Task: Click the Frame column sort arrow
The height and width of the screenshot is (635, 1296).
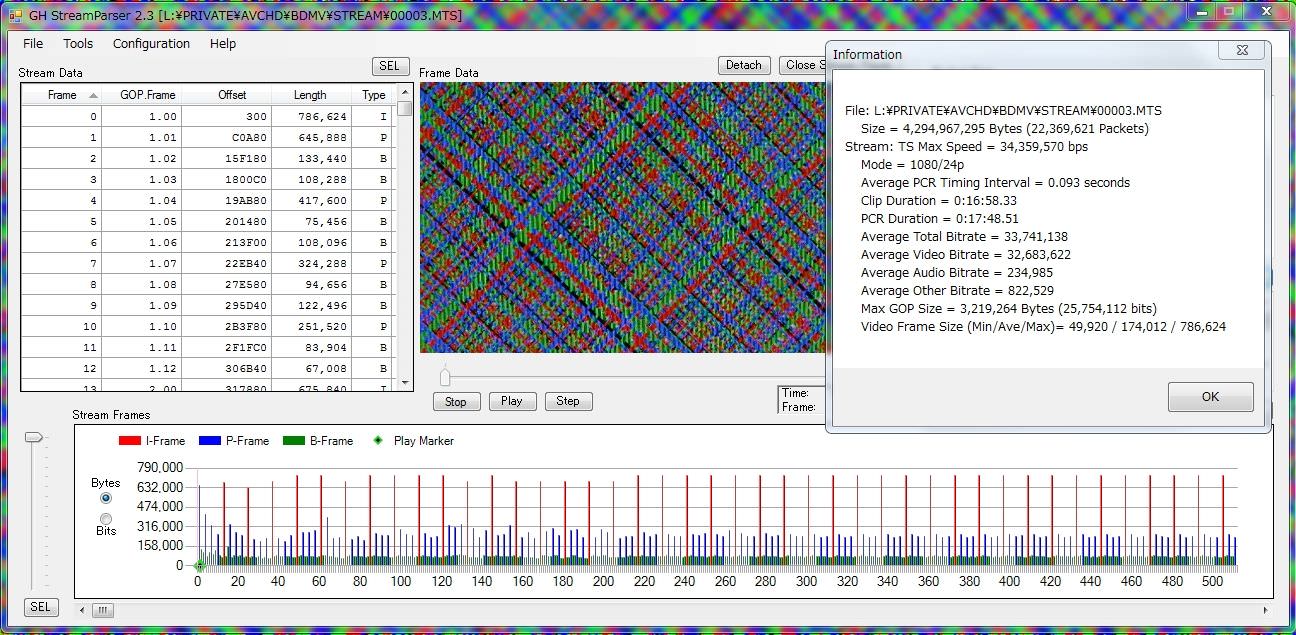Action: (94, 96)
